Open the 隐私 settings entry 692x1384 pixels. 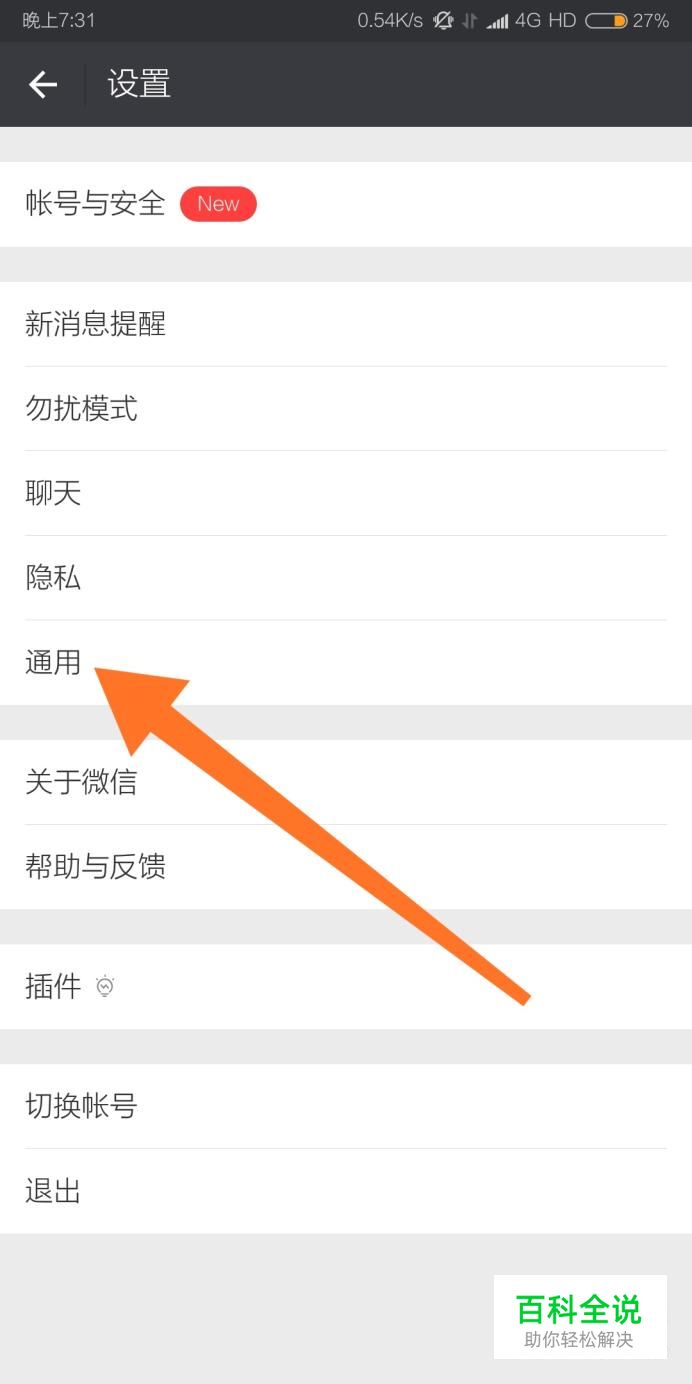point(346,577)
